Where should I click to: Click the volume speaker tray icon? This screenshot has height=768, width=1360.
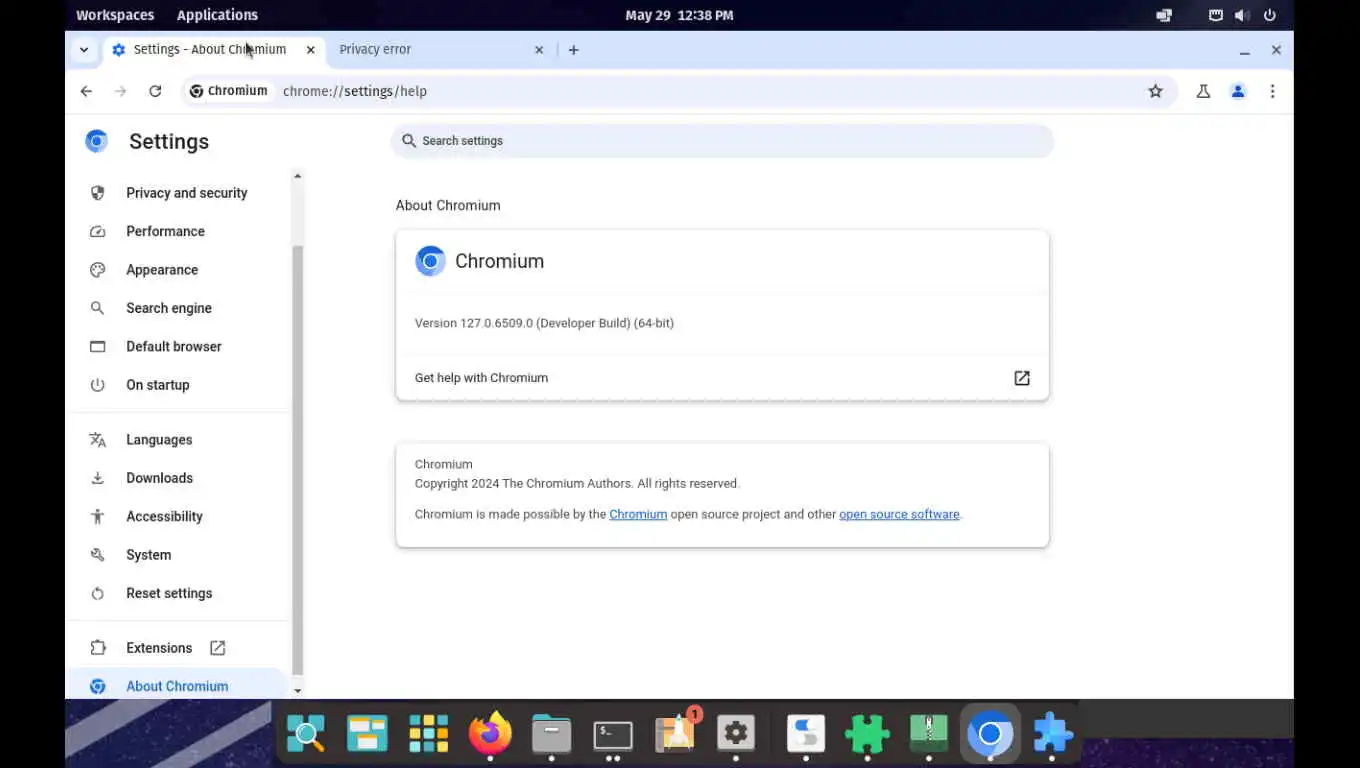point(1242,15)
